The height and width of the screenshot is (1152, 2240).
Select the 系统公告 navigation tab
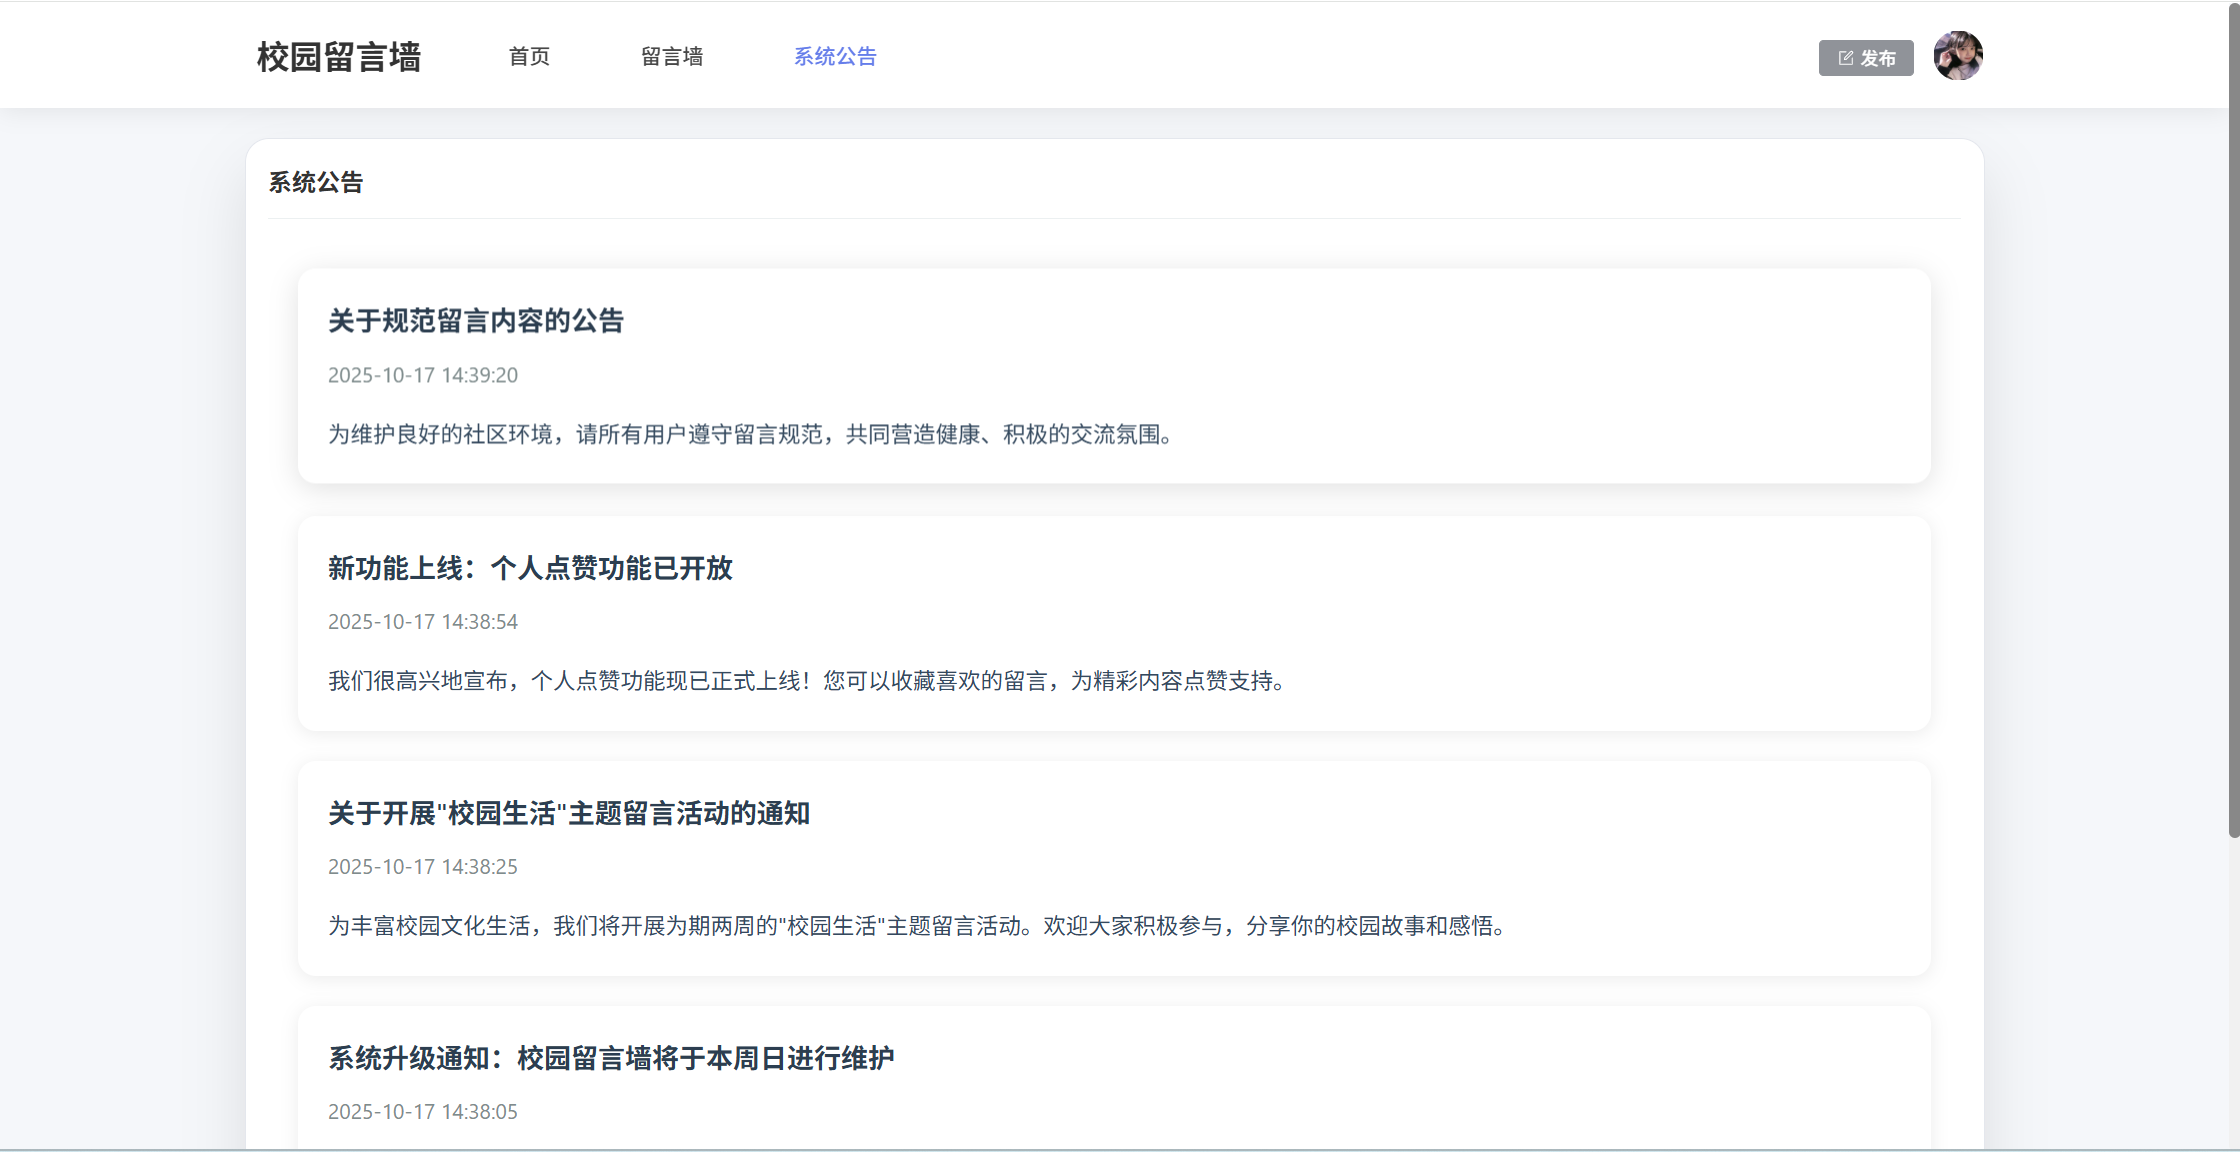[x=835, y=57]
